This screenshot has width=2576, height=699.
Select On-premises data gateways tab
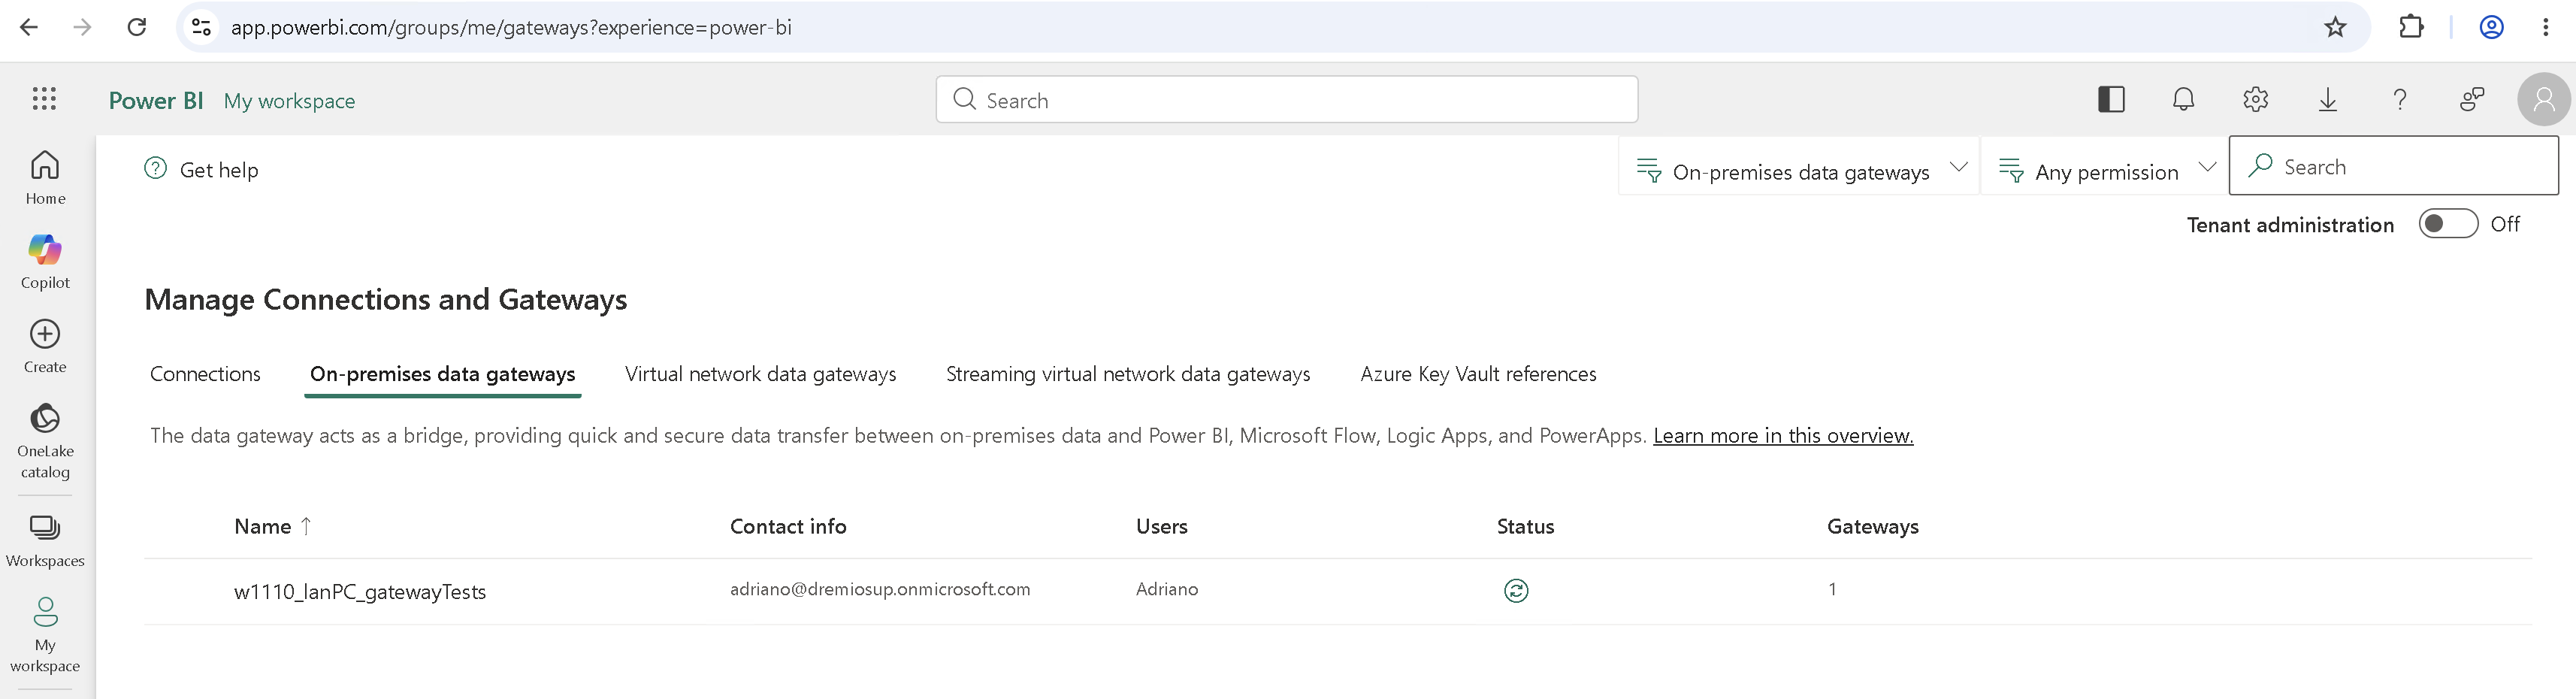[442, 374]
